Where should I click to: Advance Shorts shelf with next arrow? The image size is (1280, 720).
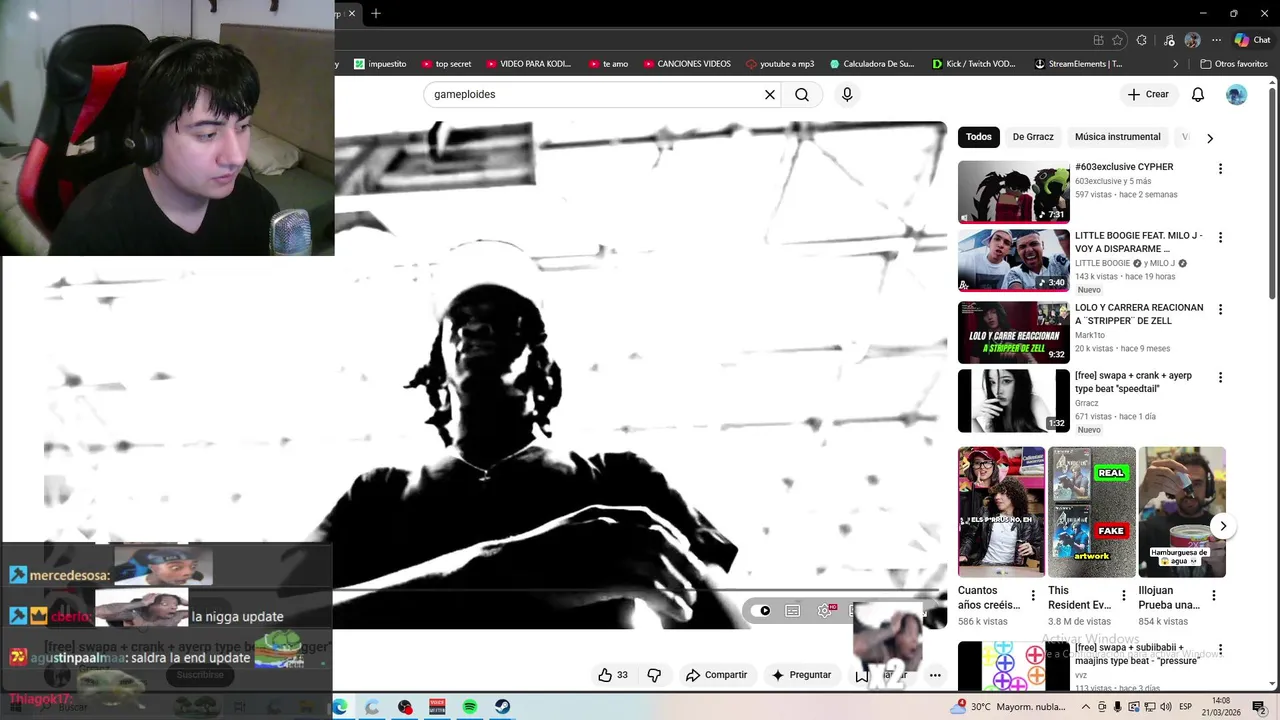coord(1223,526)
